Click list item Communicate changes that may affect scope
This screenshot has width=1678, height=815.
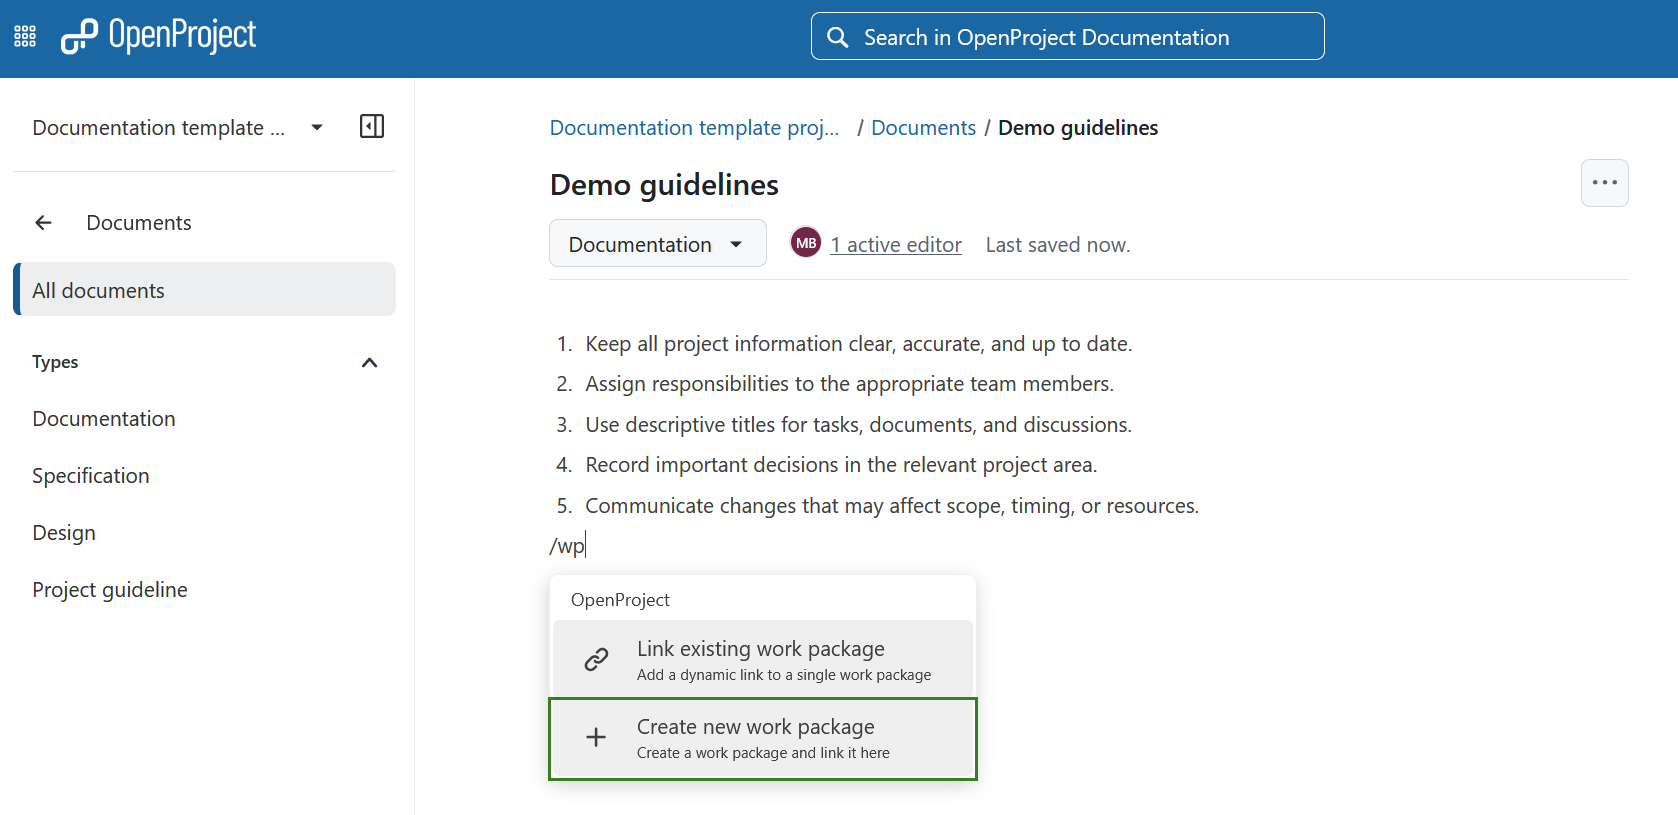[x=892, y=506]
